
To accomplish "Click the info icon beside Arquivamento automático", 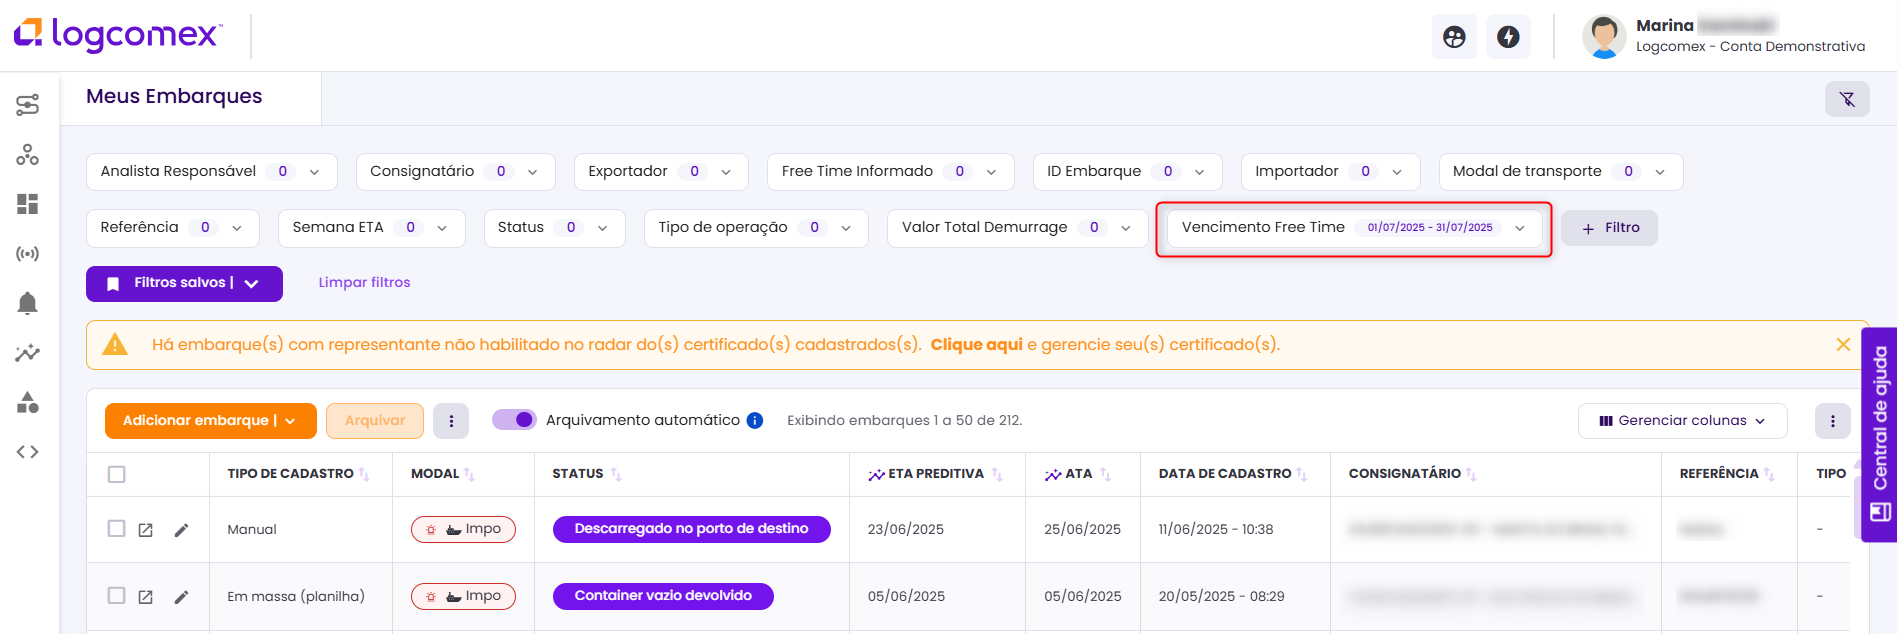I will coord(755,421).
